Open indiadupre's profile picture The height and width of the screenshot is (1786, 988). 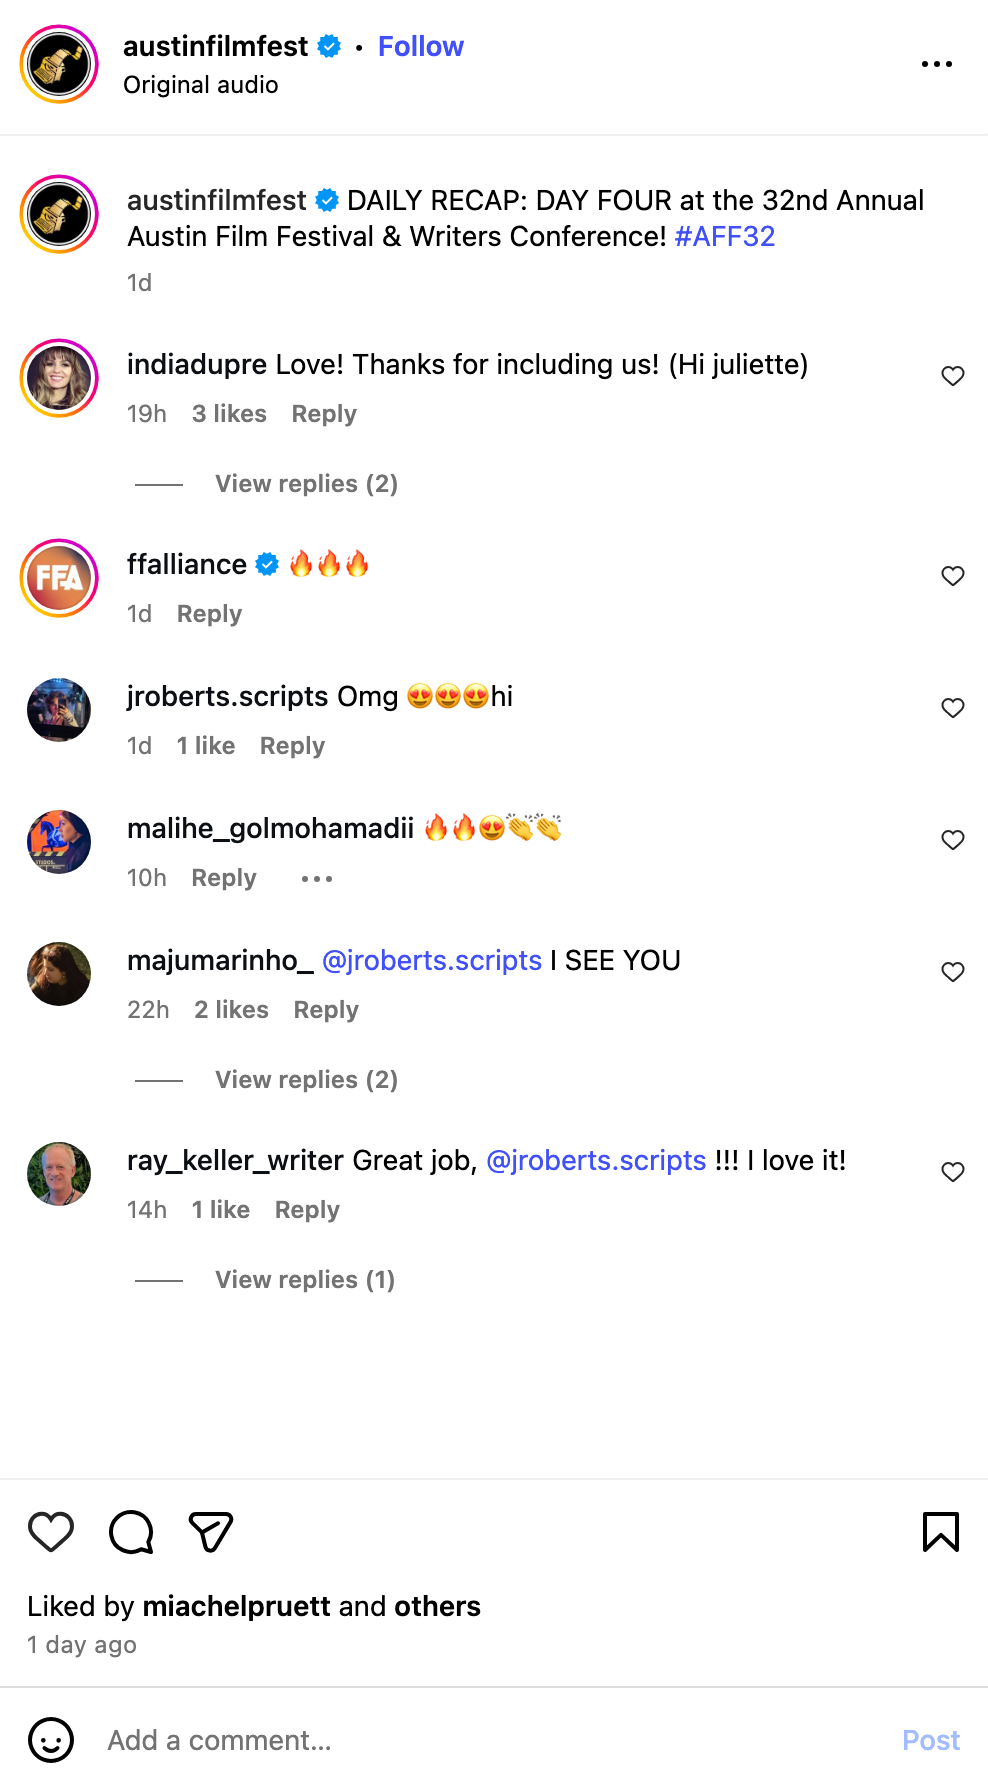(59, 378)
